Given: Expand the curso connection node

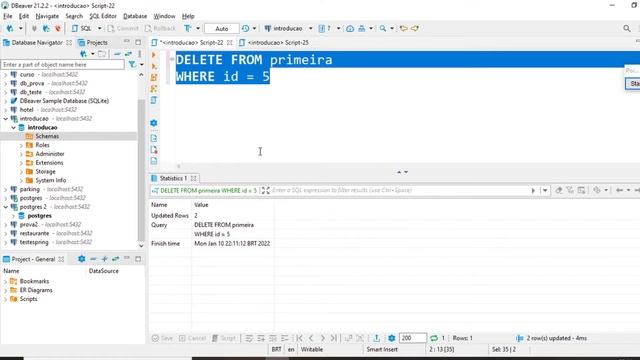Looking at the screenshot, I should [5, 75].
